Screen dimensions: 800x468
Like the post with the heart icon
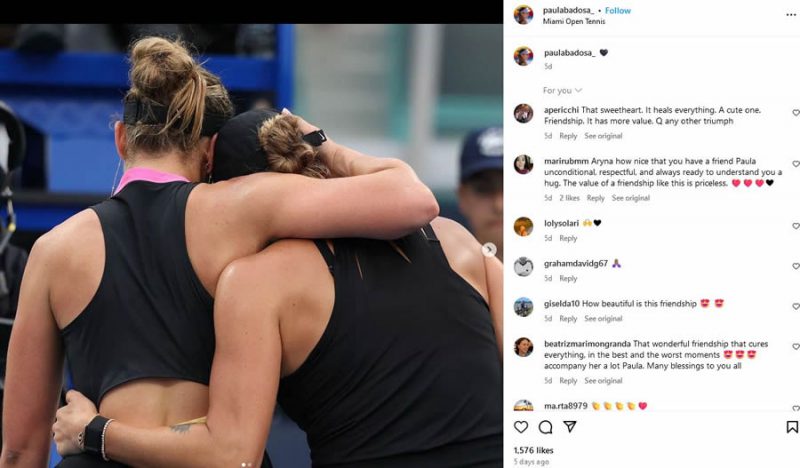pos(520,427)
